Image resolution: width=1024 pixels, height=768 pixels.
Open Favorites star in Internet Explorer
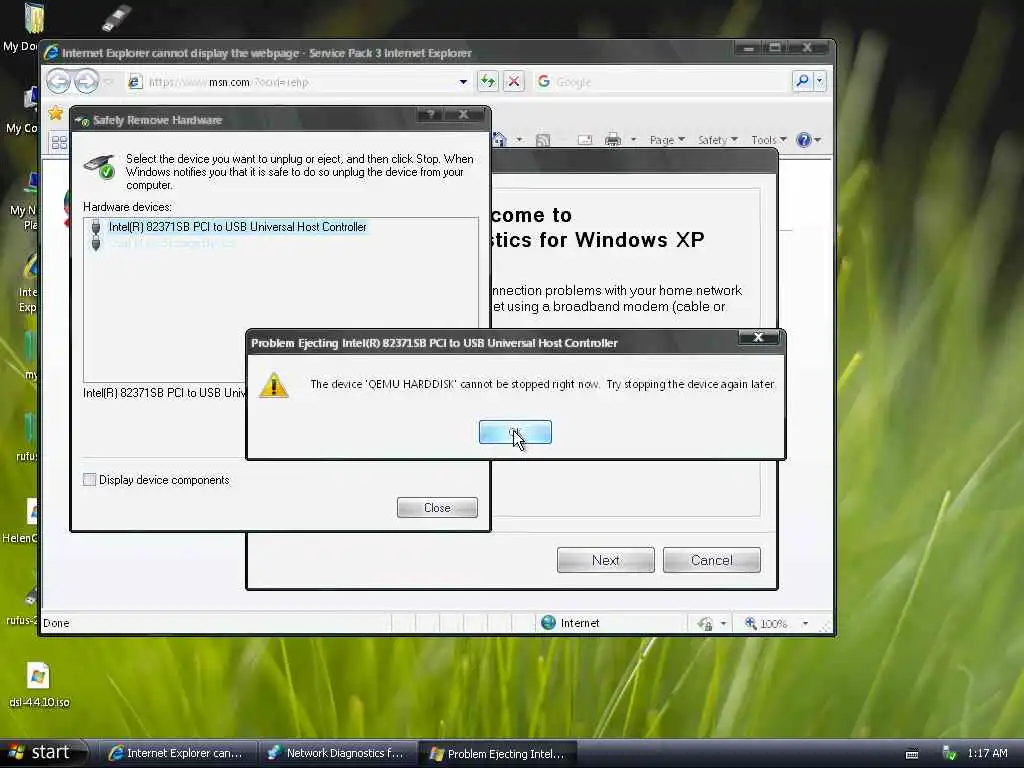pyautogui.click(x=56, y=113)
